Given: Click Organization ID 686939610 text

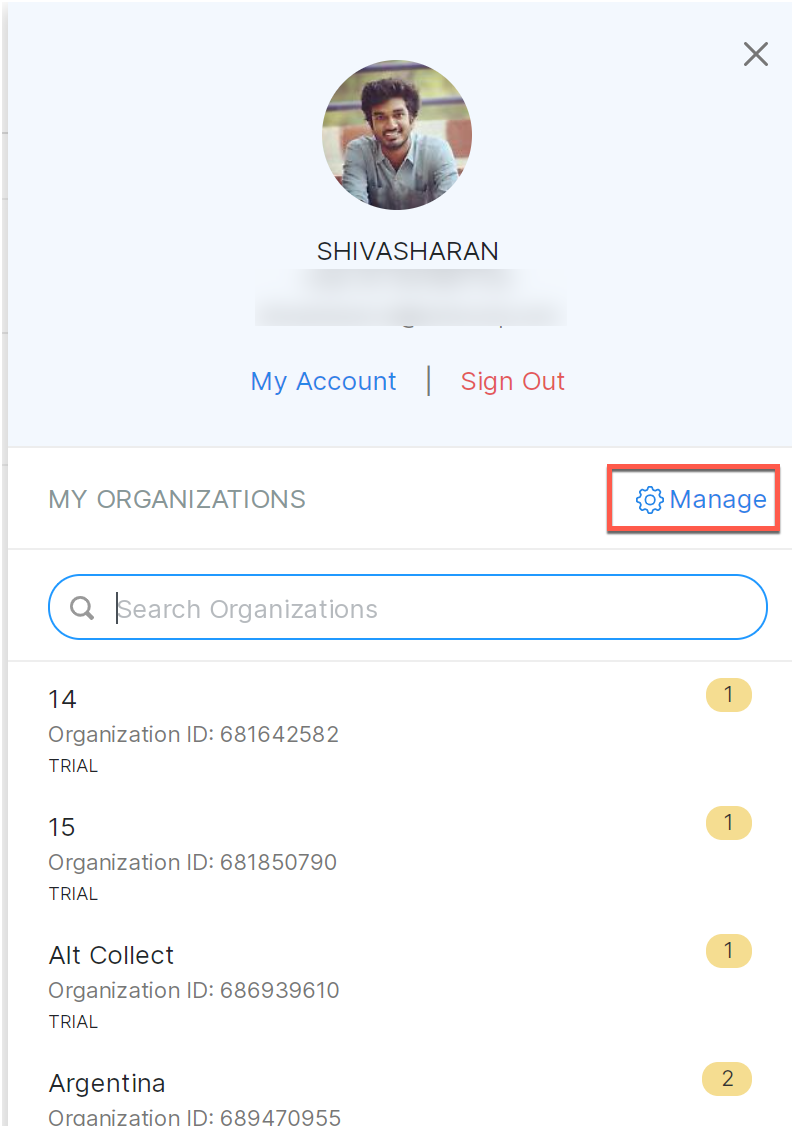Looking at the screenshot, I should click(x=194, y=990).
